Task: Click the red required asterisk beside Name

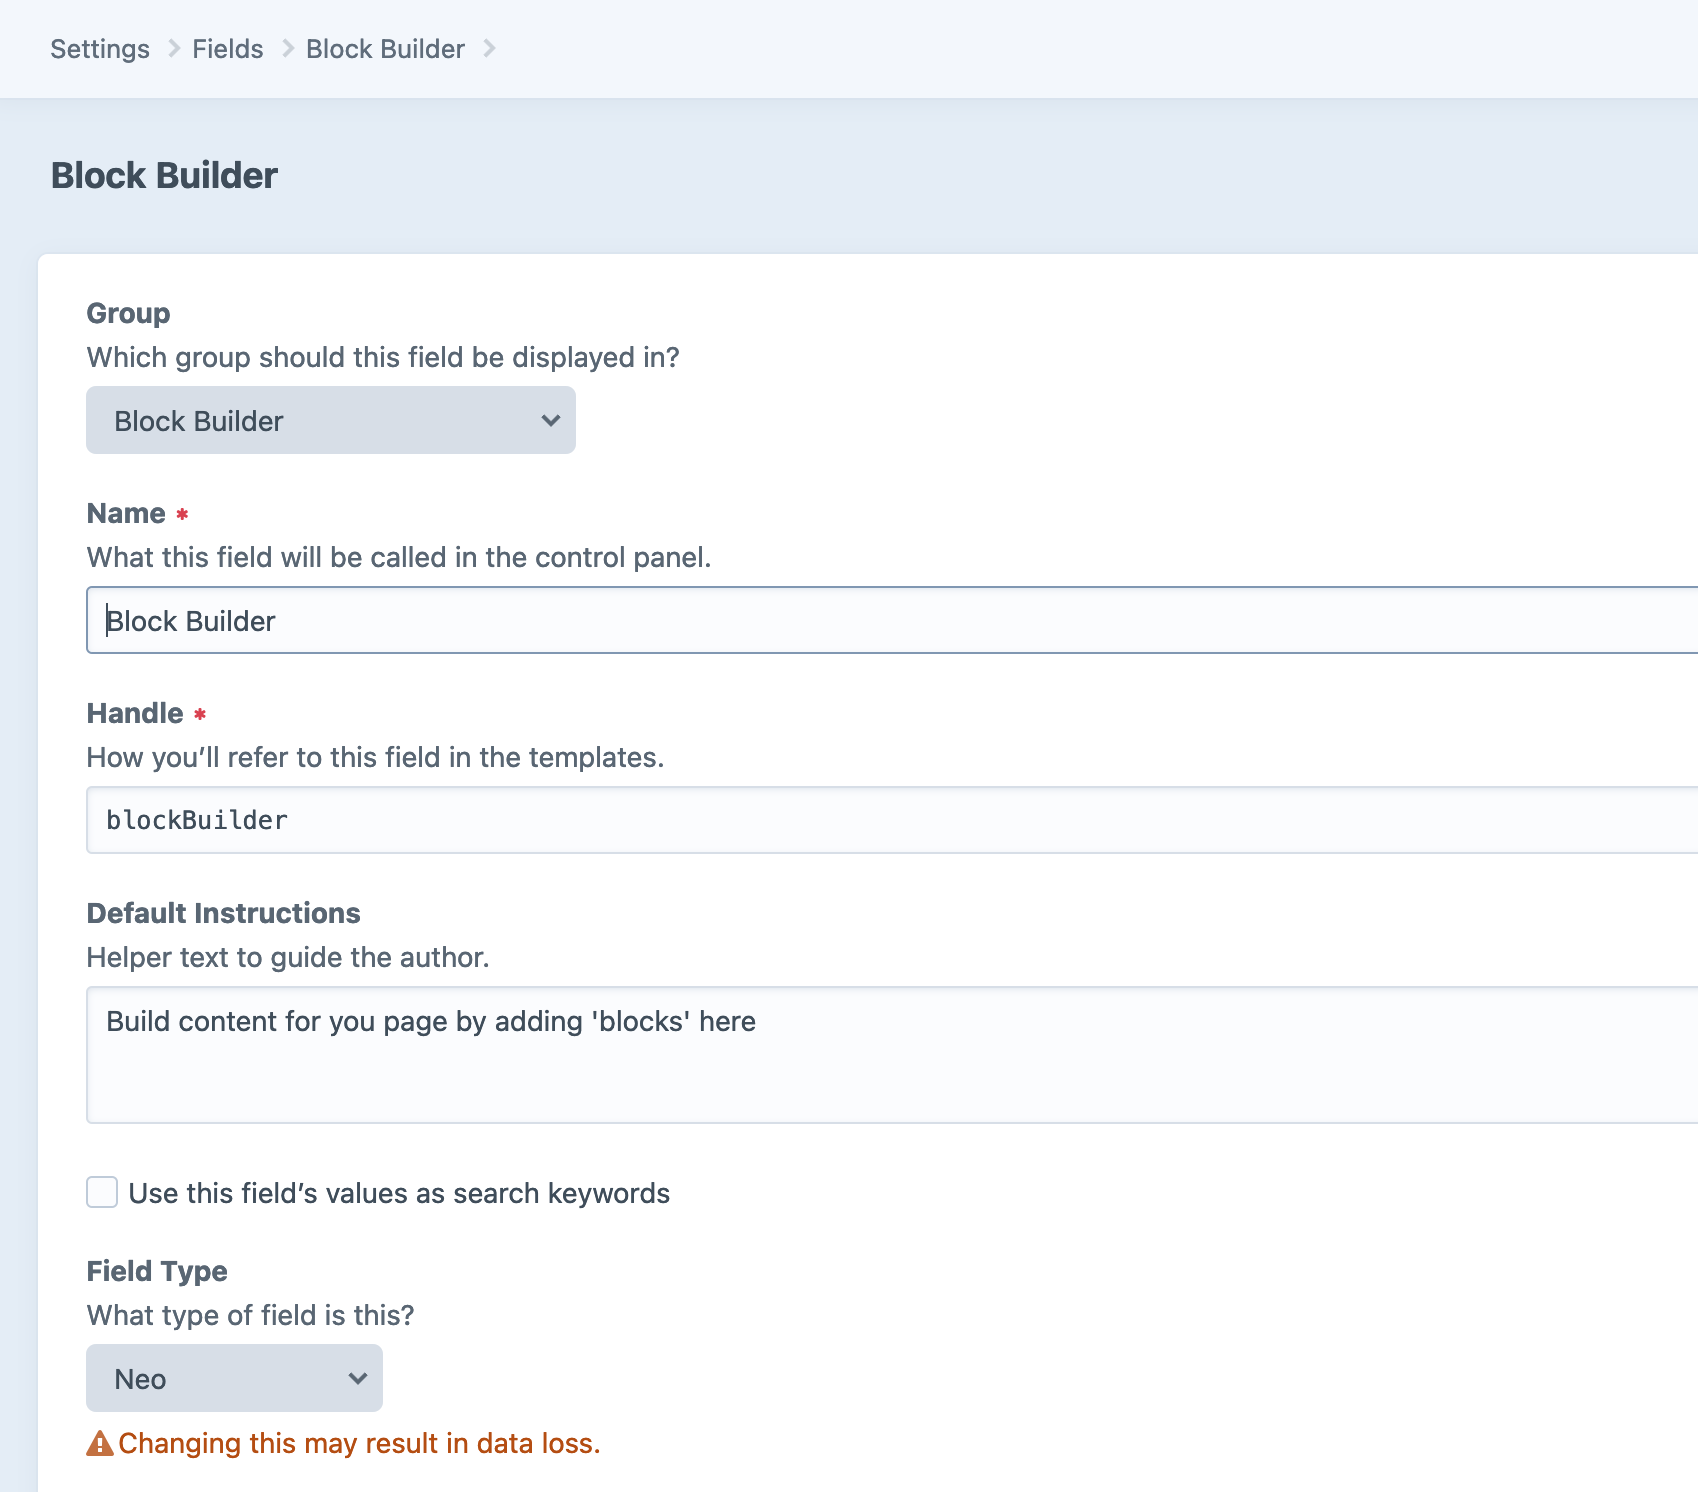Action: click(x=182, y=514)
